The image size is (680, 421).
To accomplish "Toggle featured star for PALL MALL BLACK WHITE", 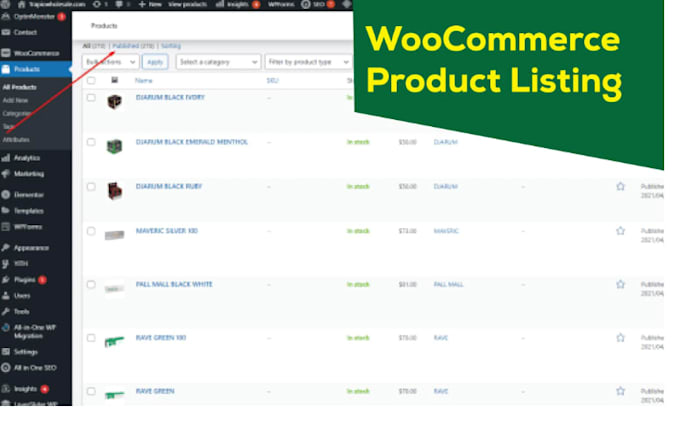I will 620,284.
